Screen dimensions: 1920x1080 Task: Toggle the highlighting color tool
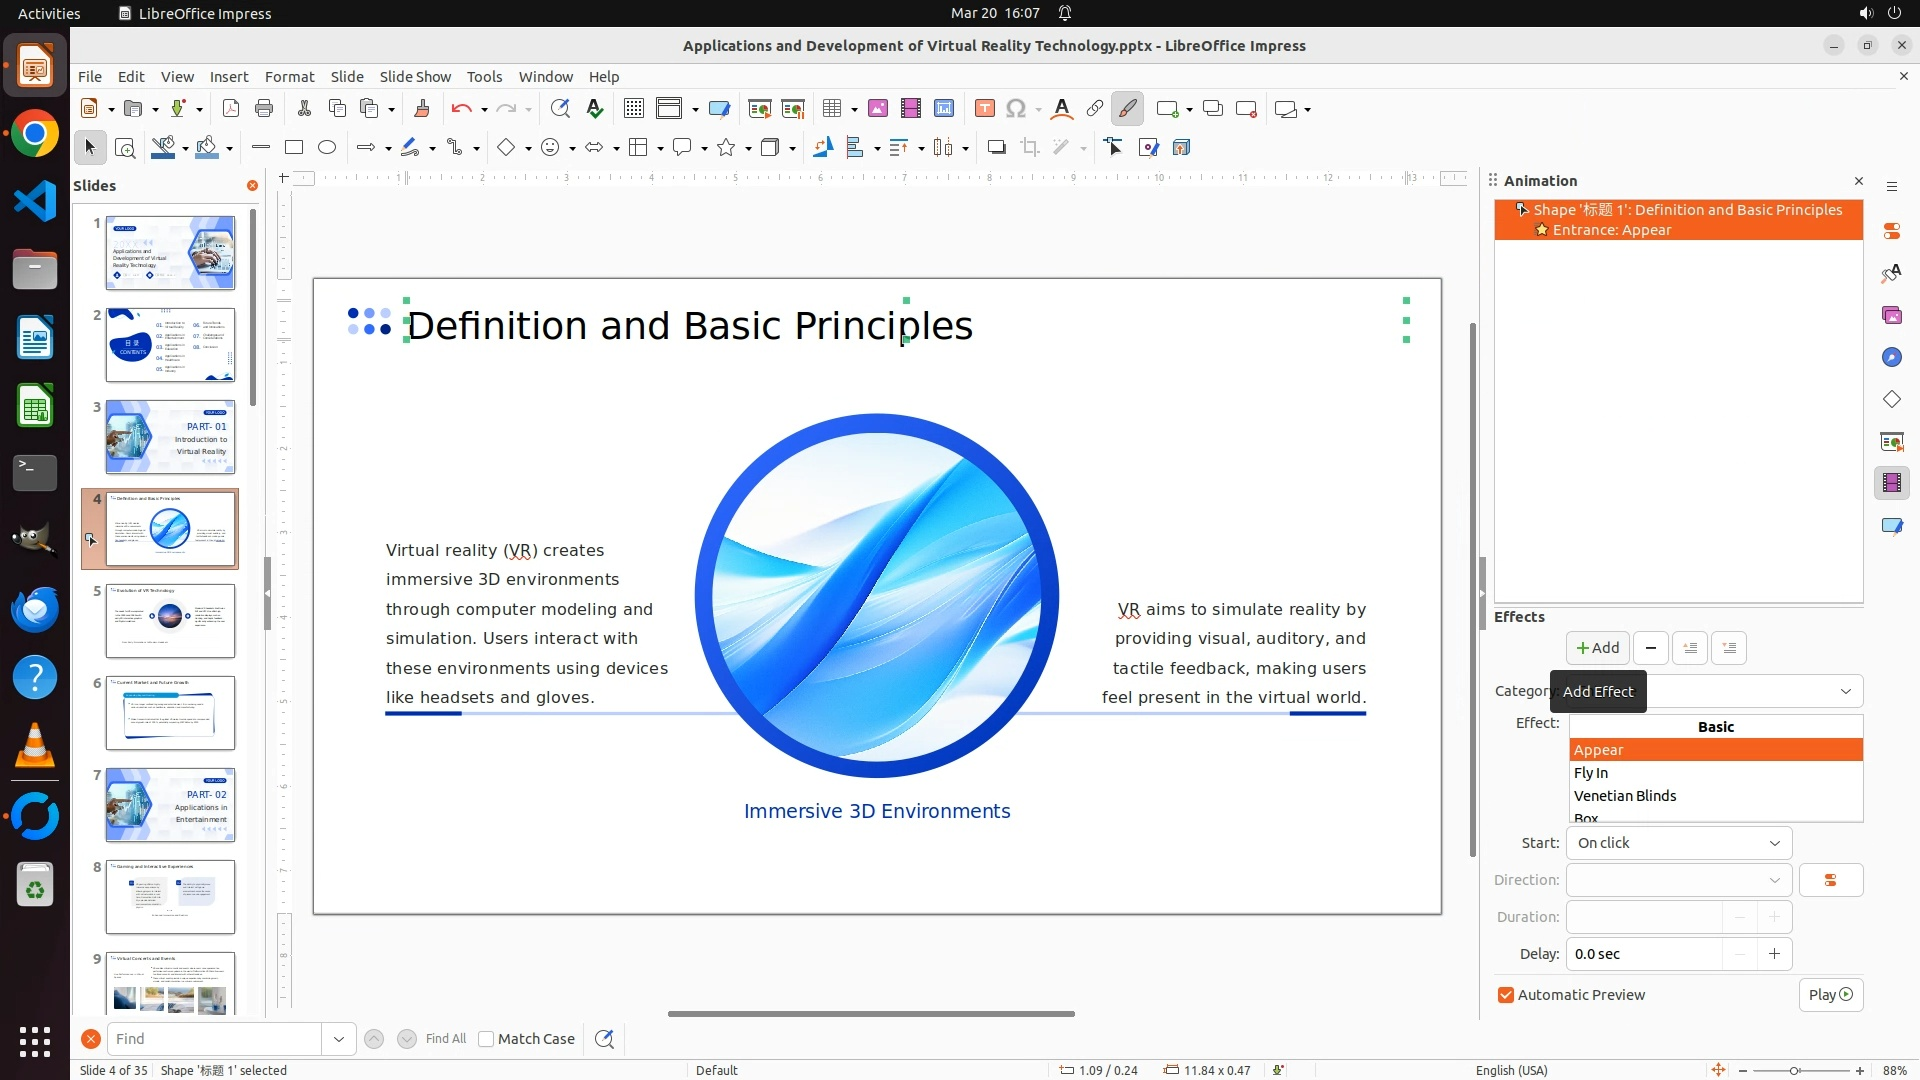tap(1127, 109)
